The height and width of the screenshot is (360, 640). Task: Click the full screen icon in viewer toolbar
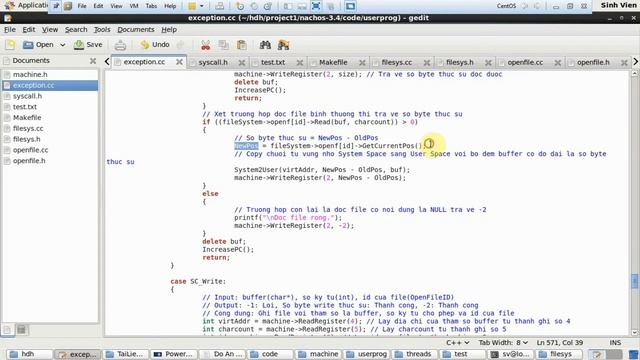click(316, 6)
